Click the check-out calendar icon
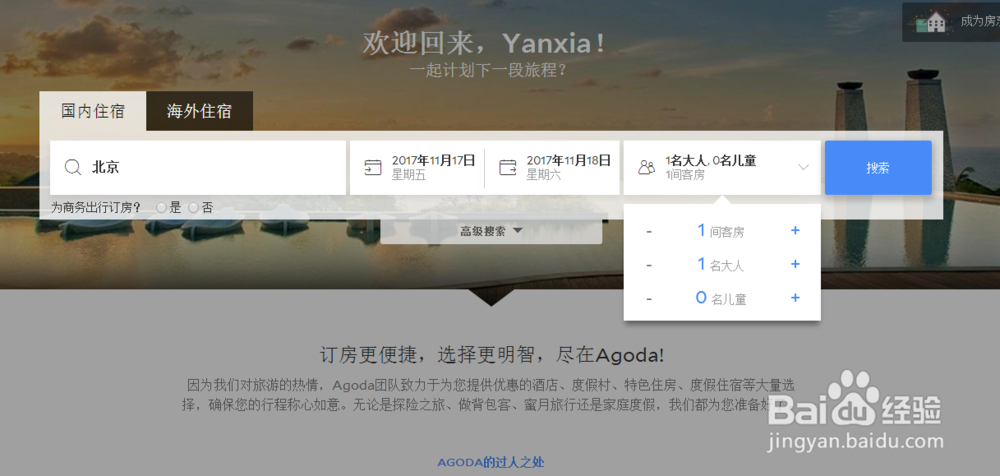Viewport: 1000px width, 476px height. coord(508,168)
